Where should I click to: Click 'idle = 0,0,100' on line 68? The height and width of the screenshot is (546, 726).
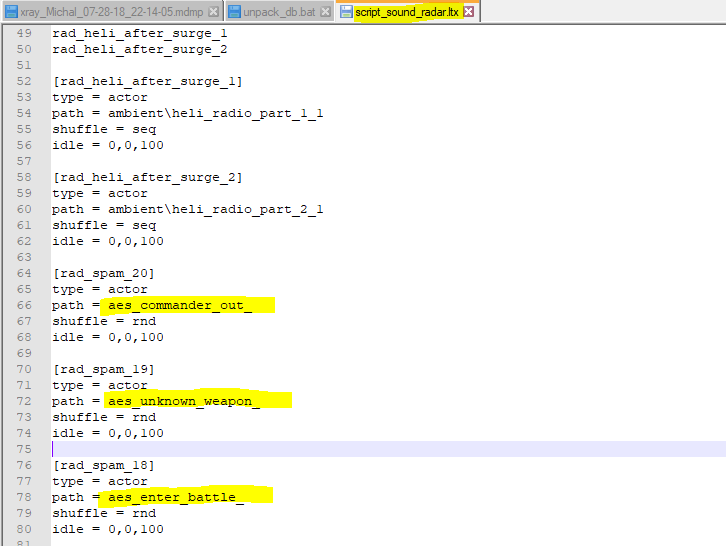[108, 338]
